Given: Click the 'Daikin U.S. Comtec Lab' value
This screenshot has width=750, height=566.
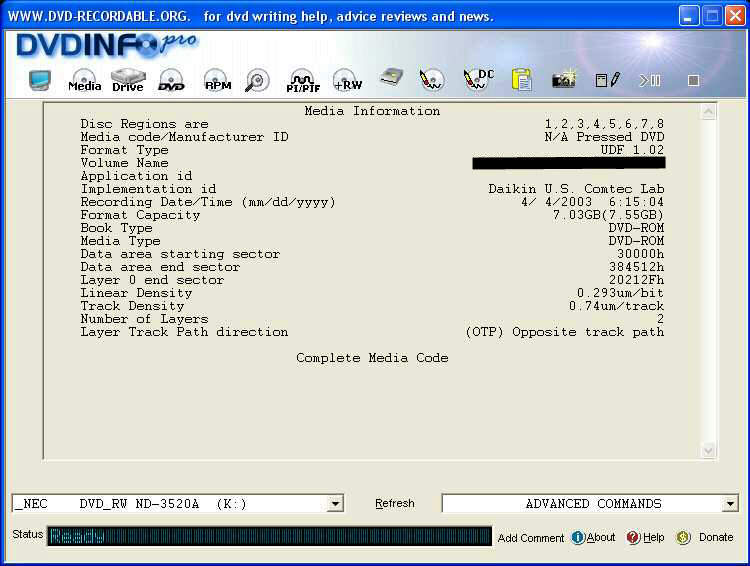Looking at the screenshot, I should coord(576,189).
